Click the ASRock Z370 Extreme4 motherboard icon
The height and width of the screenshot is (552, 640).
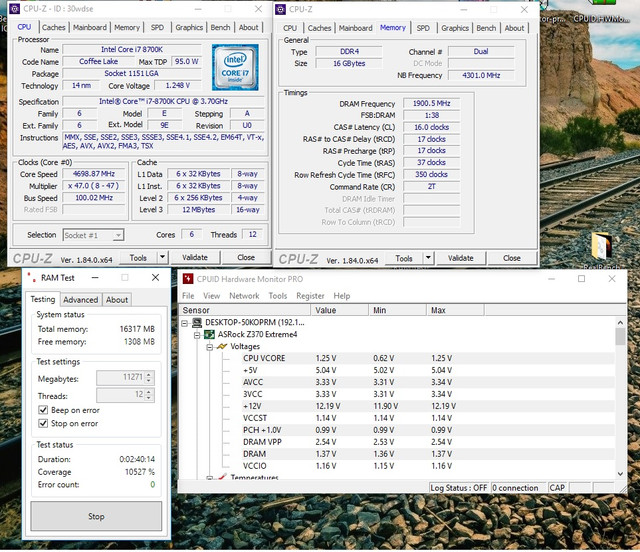click(x=209, y=334)
